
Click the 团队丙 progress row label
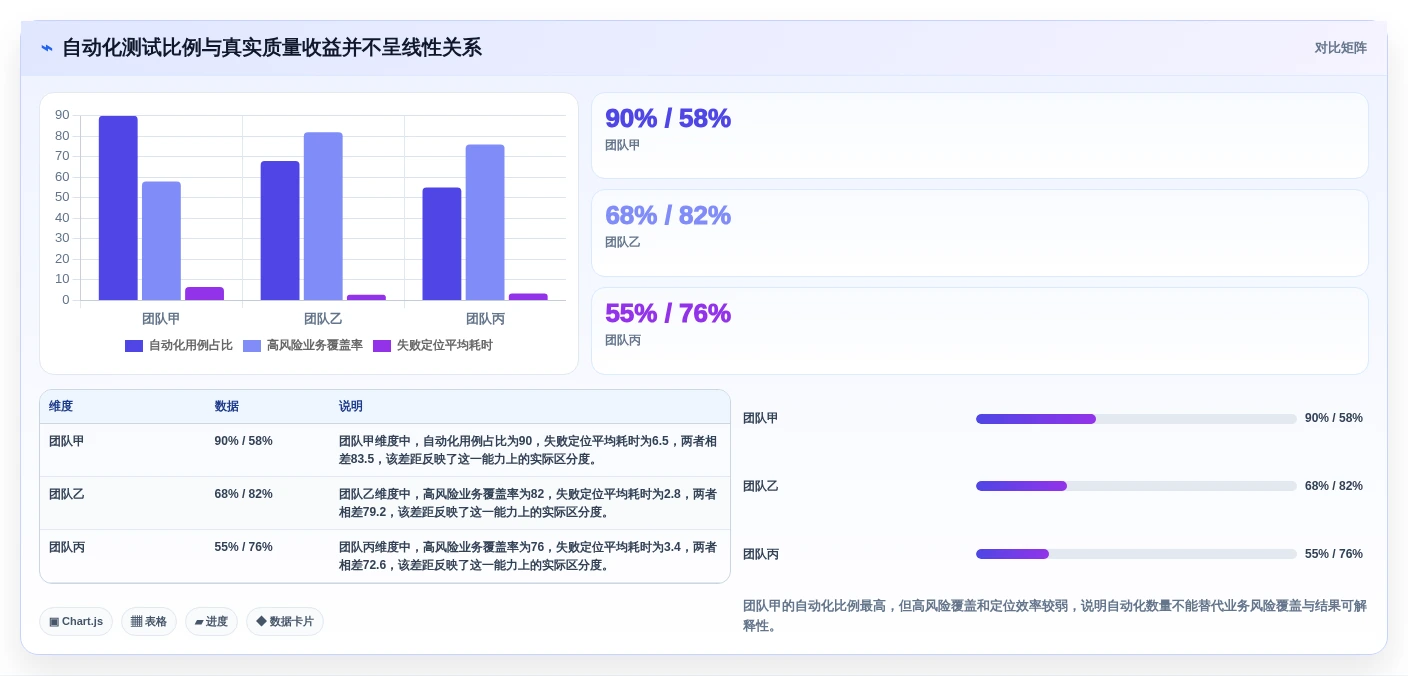coord(761,554)
